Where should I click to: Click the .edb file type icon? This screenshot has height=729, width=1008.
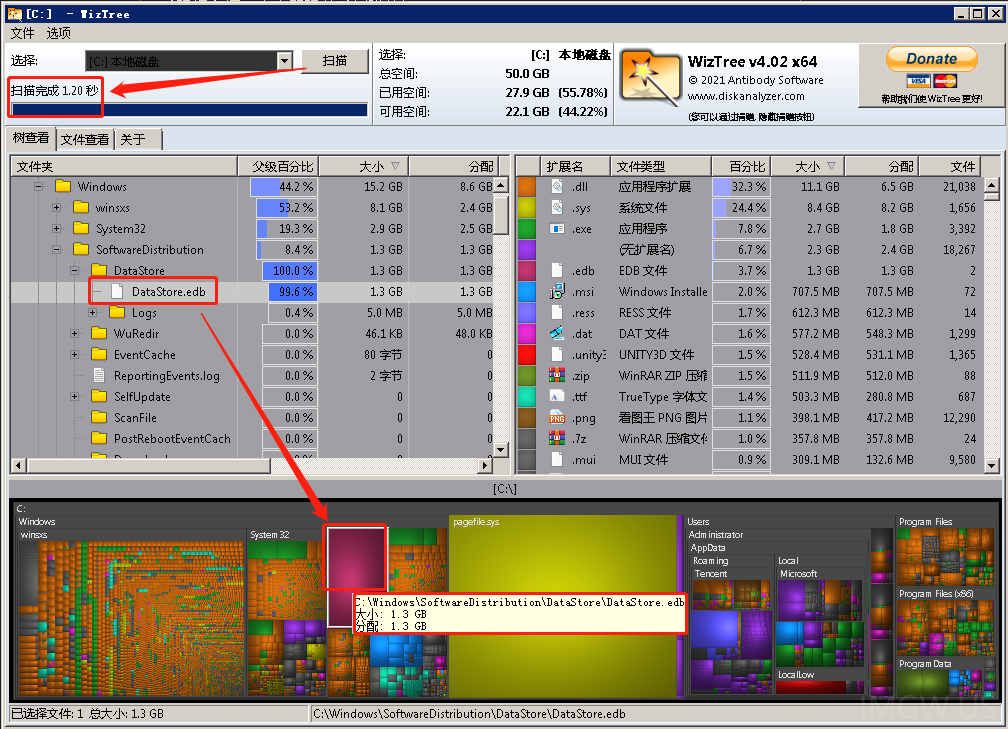(x=557, y=271)
